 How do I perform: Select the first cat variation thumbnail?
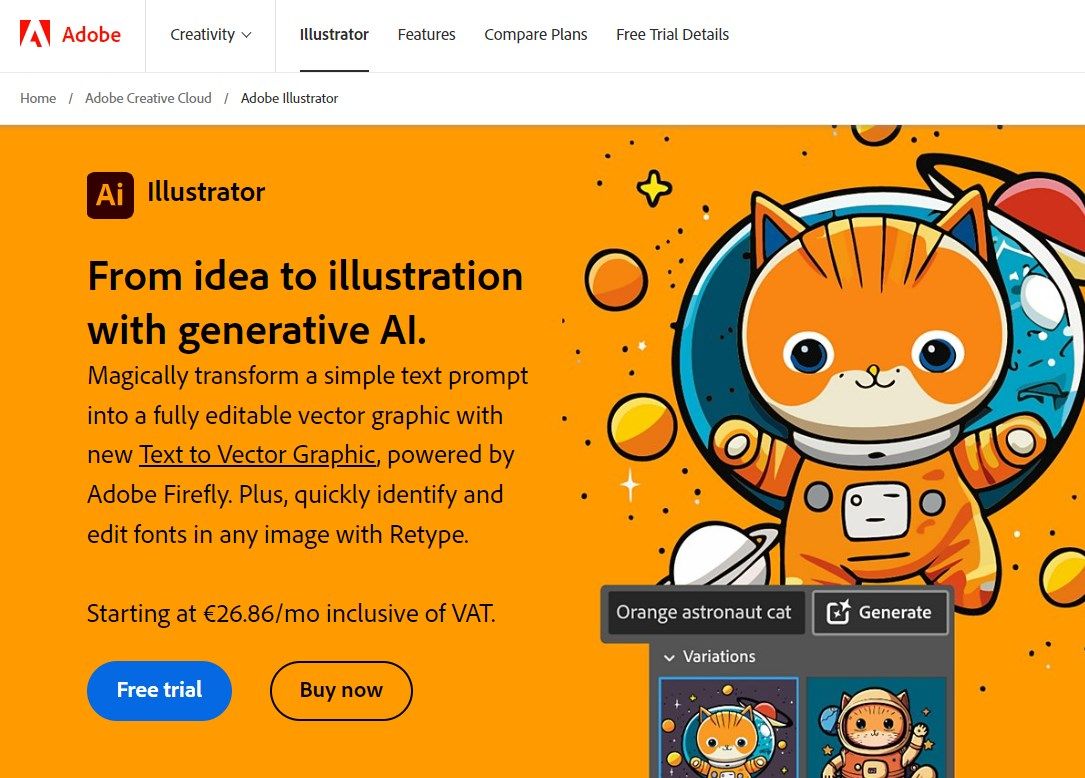click(729, 727)
